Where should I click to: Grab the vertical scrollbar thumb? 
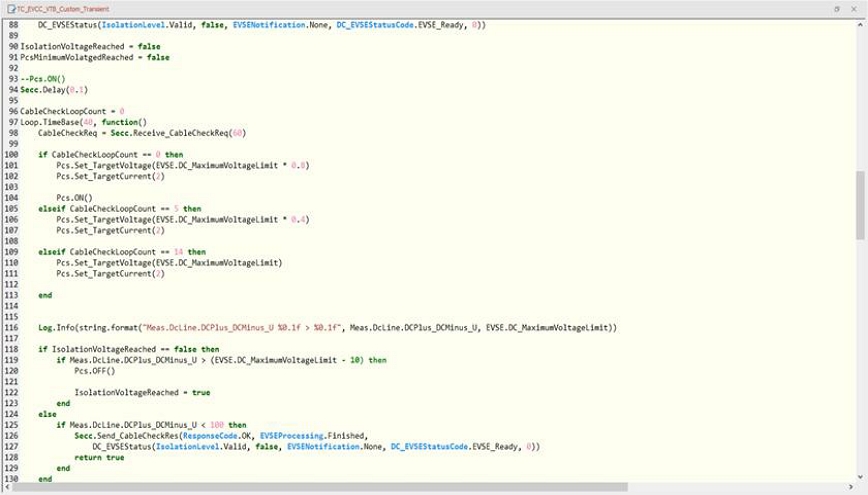pyautogui.click(x=861, y=205)
